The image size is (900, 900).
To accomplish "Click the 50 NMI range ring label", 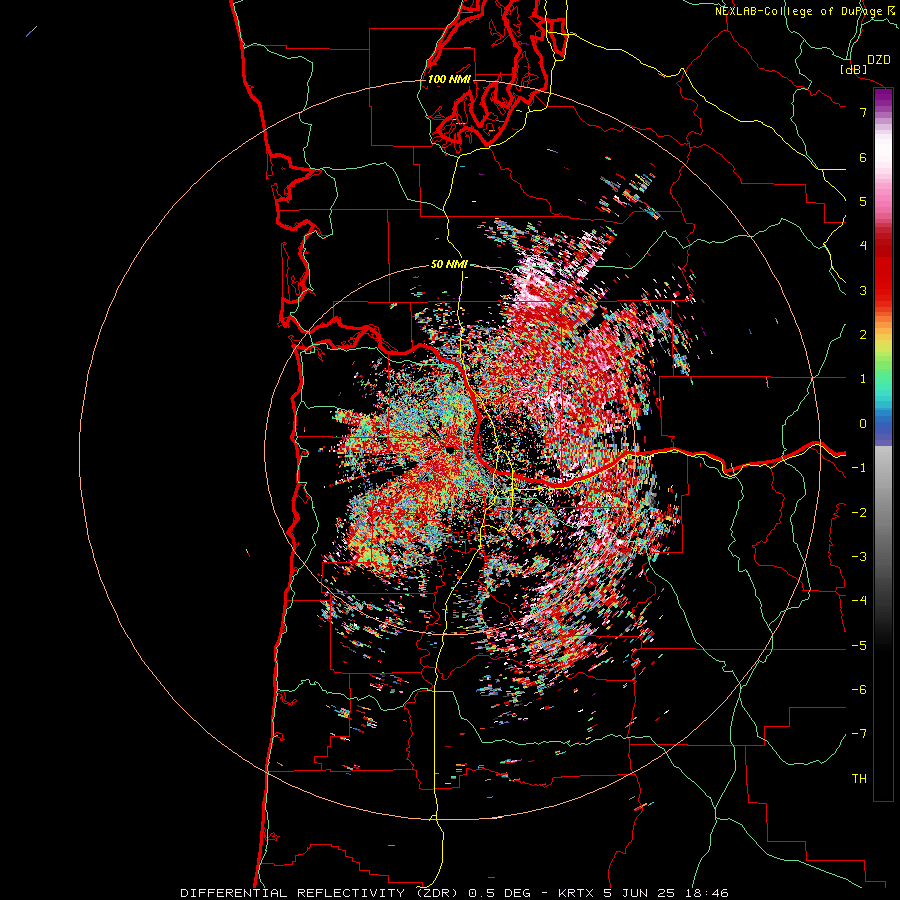I will pyautogui.click(x=449, y=264).
